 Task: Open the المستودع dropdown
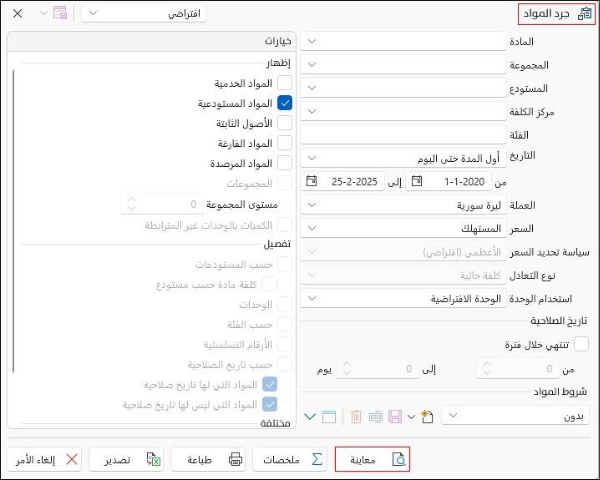403,88
